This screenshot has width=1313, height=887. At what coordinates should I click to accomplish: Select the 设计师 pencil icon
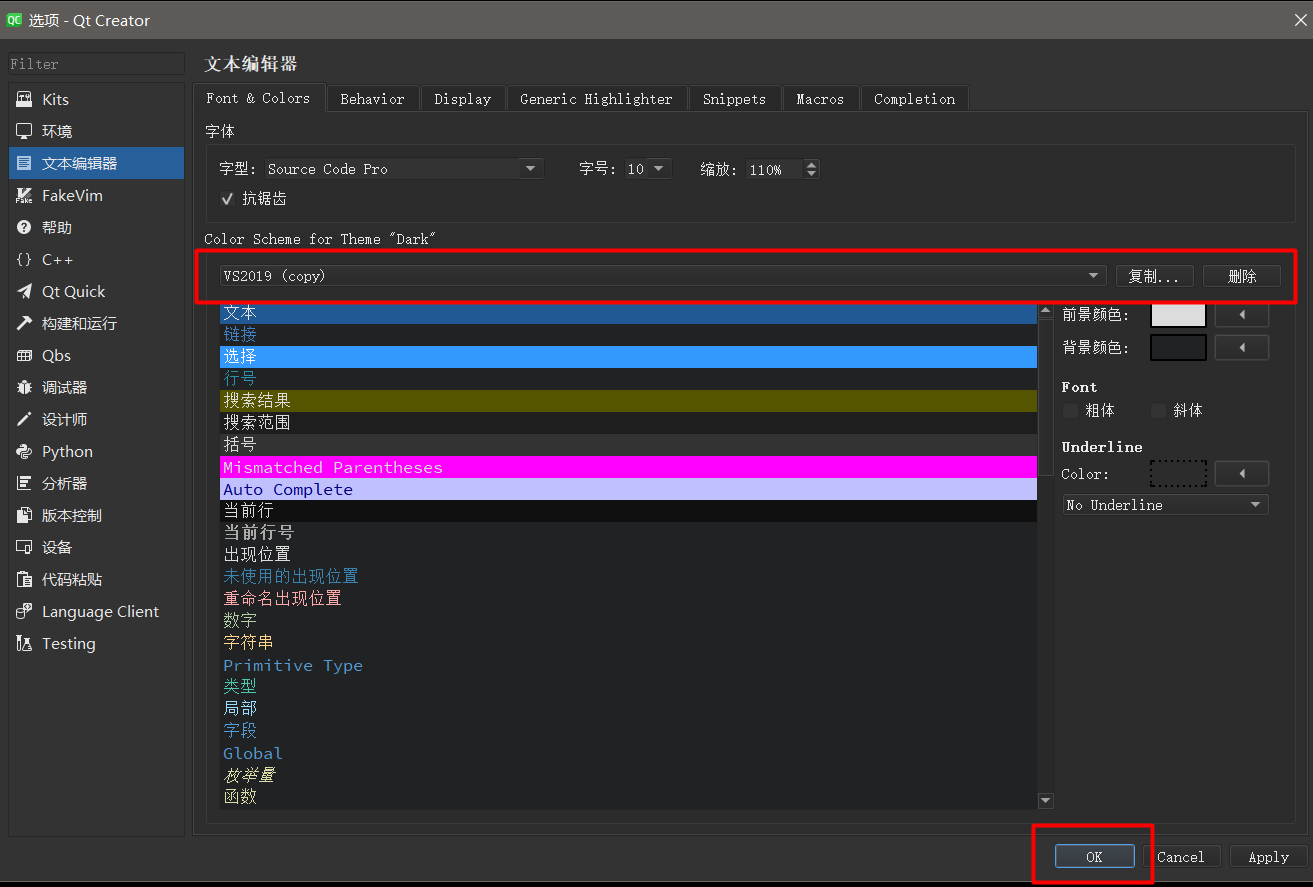[x=25, y=420]
